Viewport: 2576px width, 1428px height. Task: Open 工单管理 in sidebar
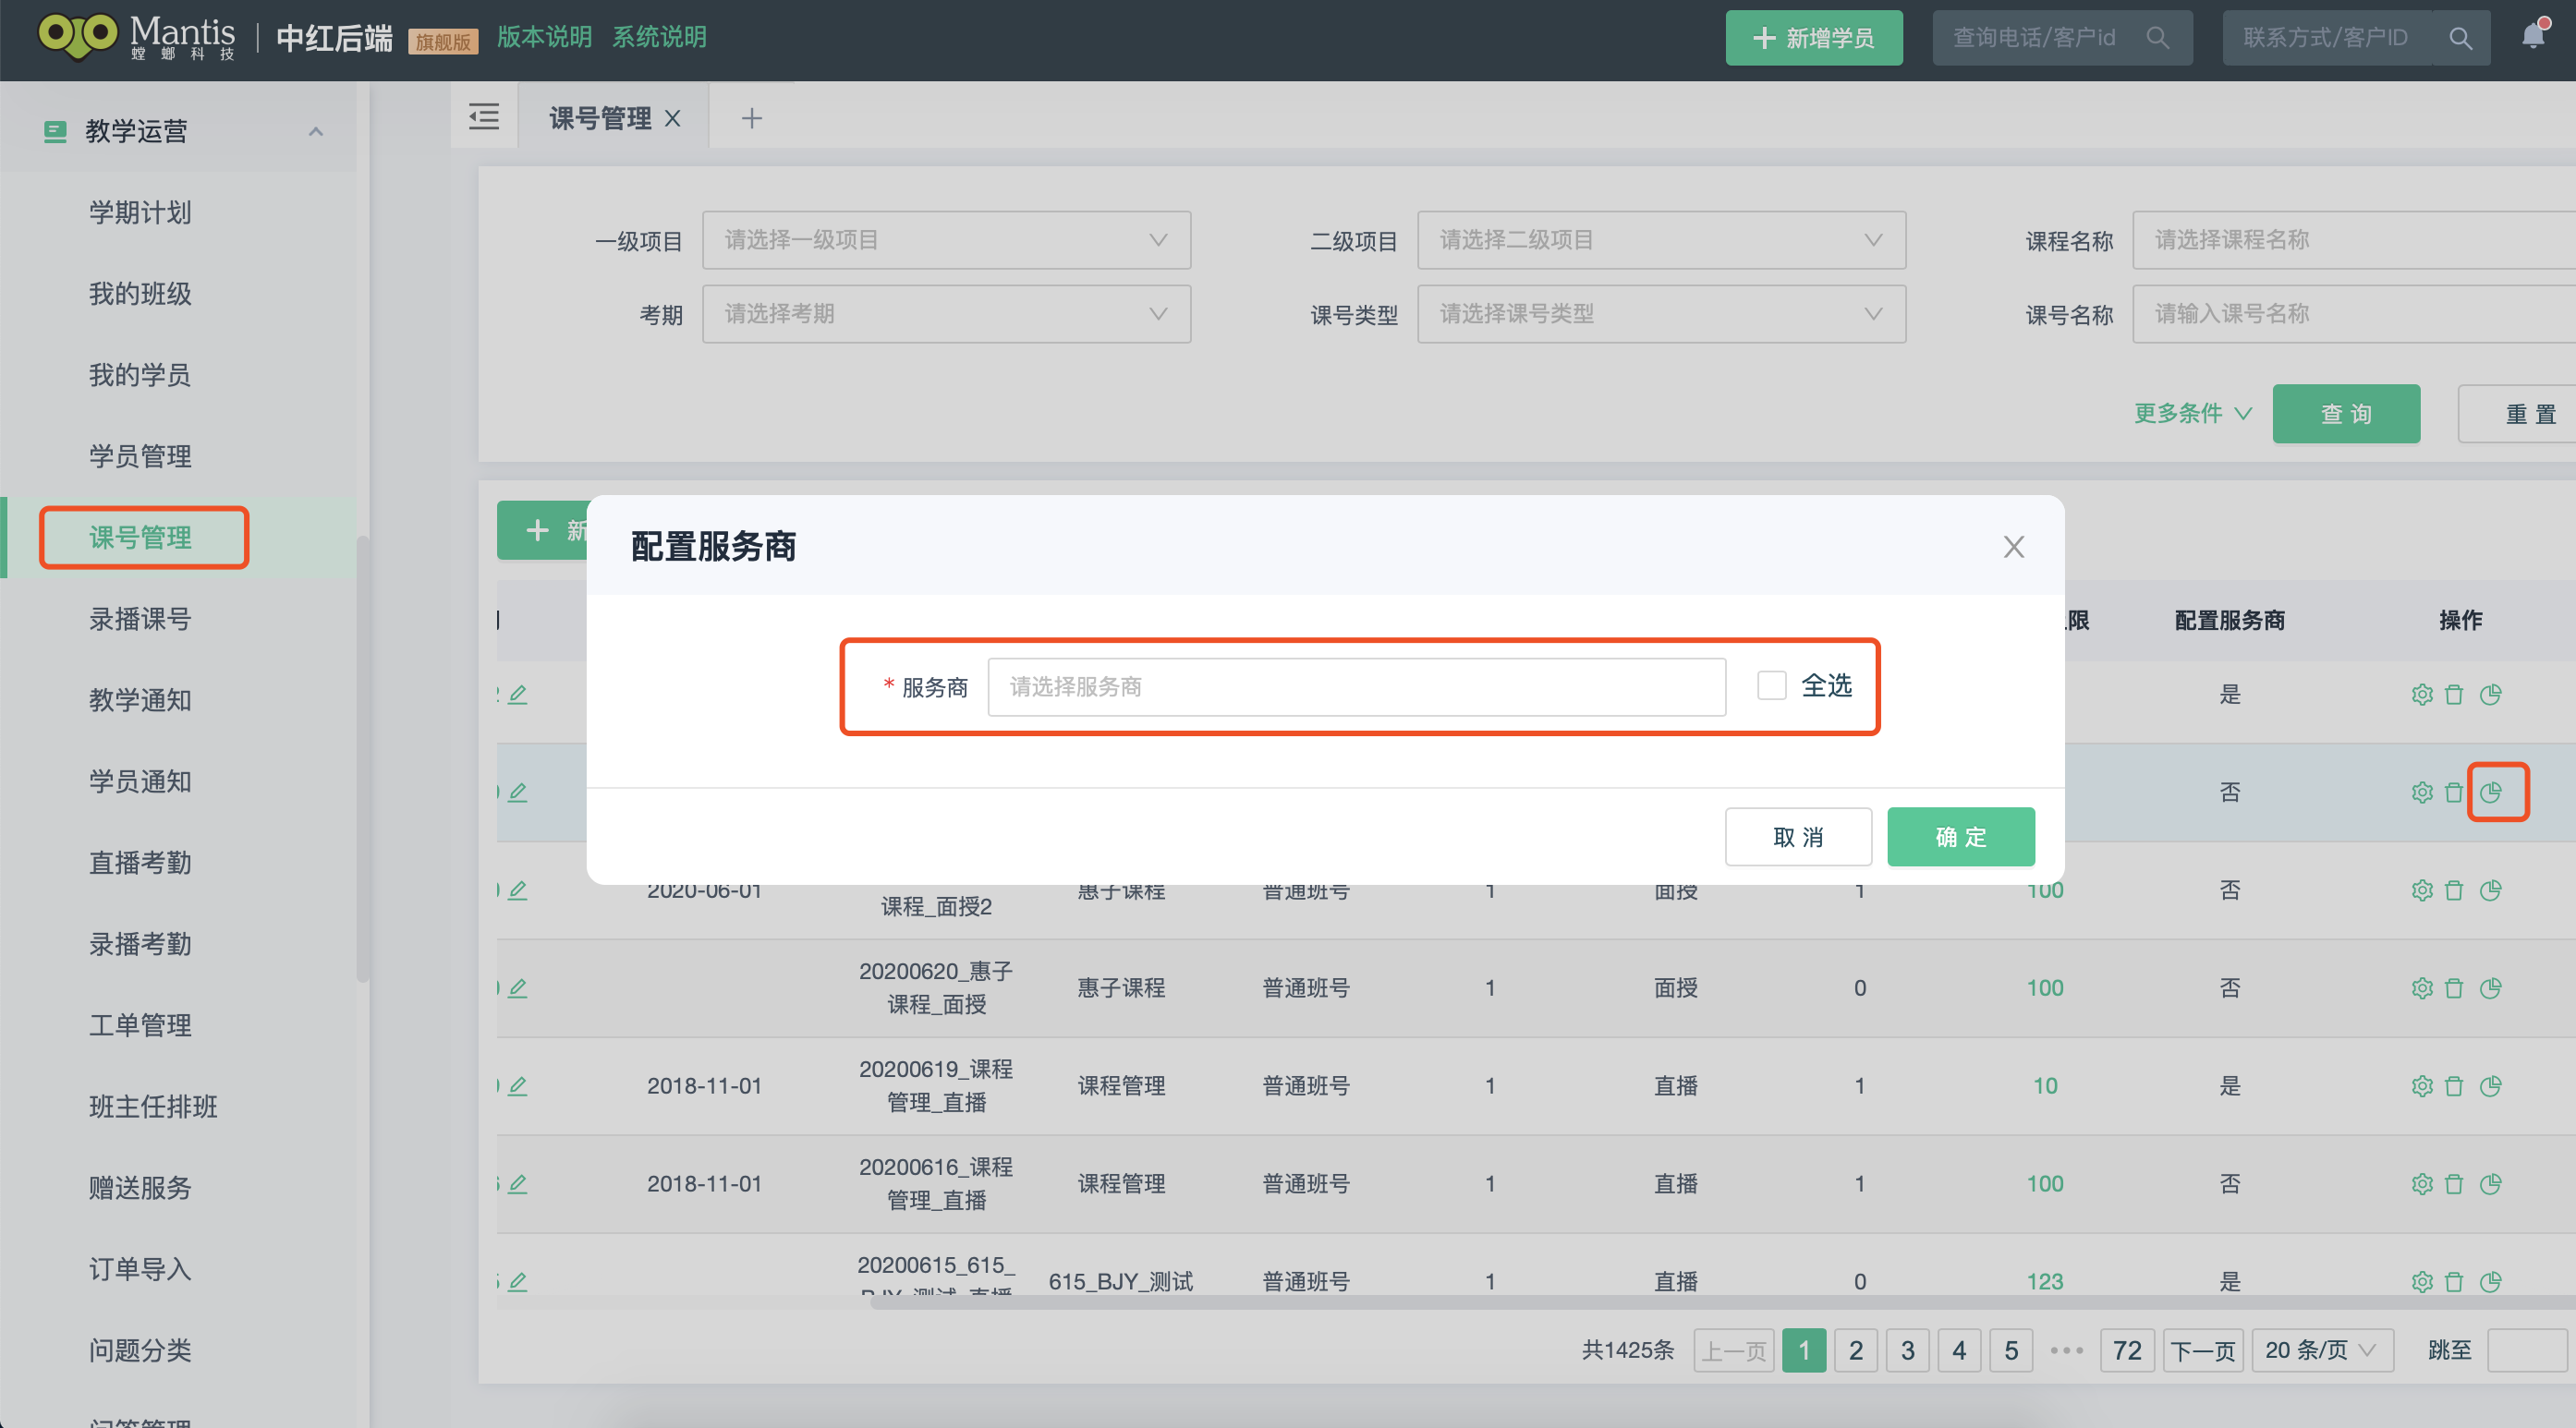pyautogui.click(x=140, y=1026)
